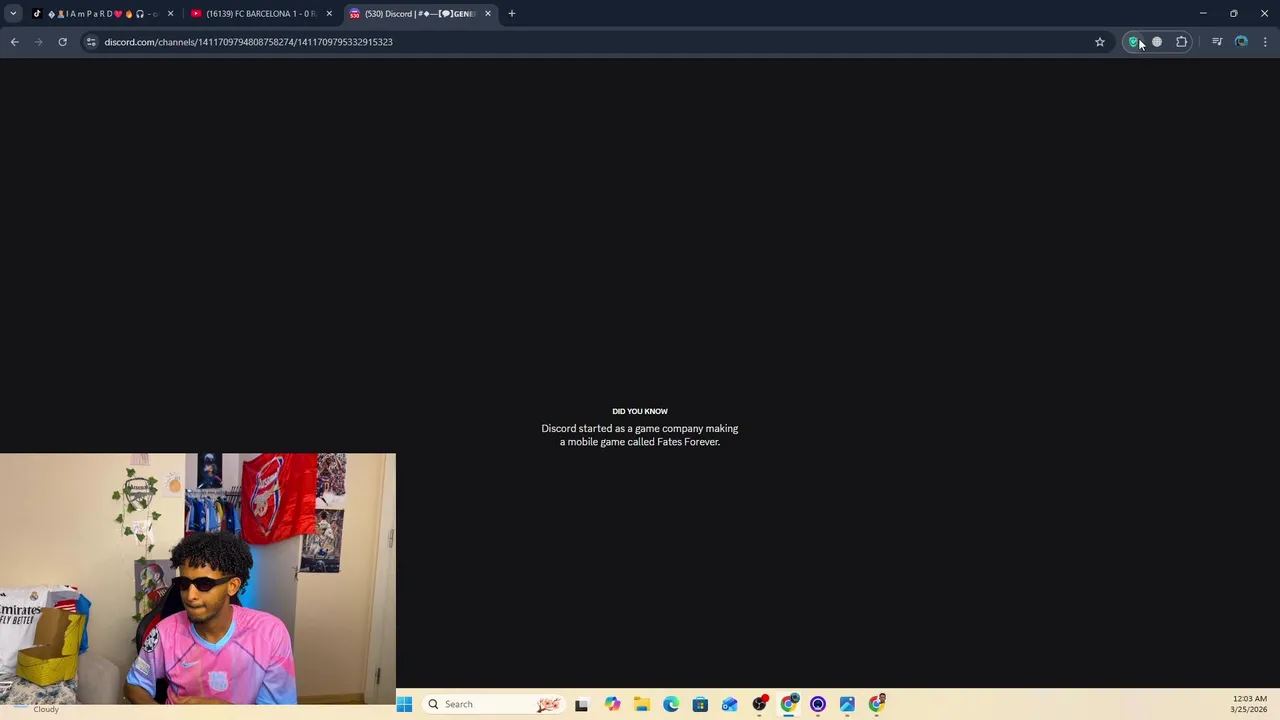Screen dimensions: 1280x720
Task: Open the Windows Start menu
Action: pyautogui.click(x=404, y=704)
